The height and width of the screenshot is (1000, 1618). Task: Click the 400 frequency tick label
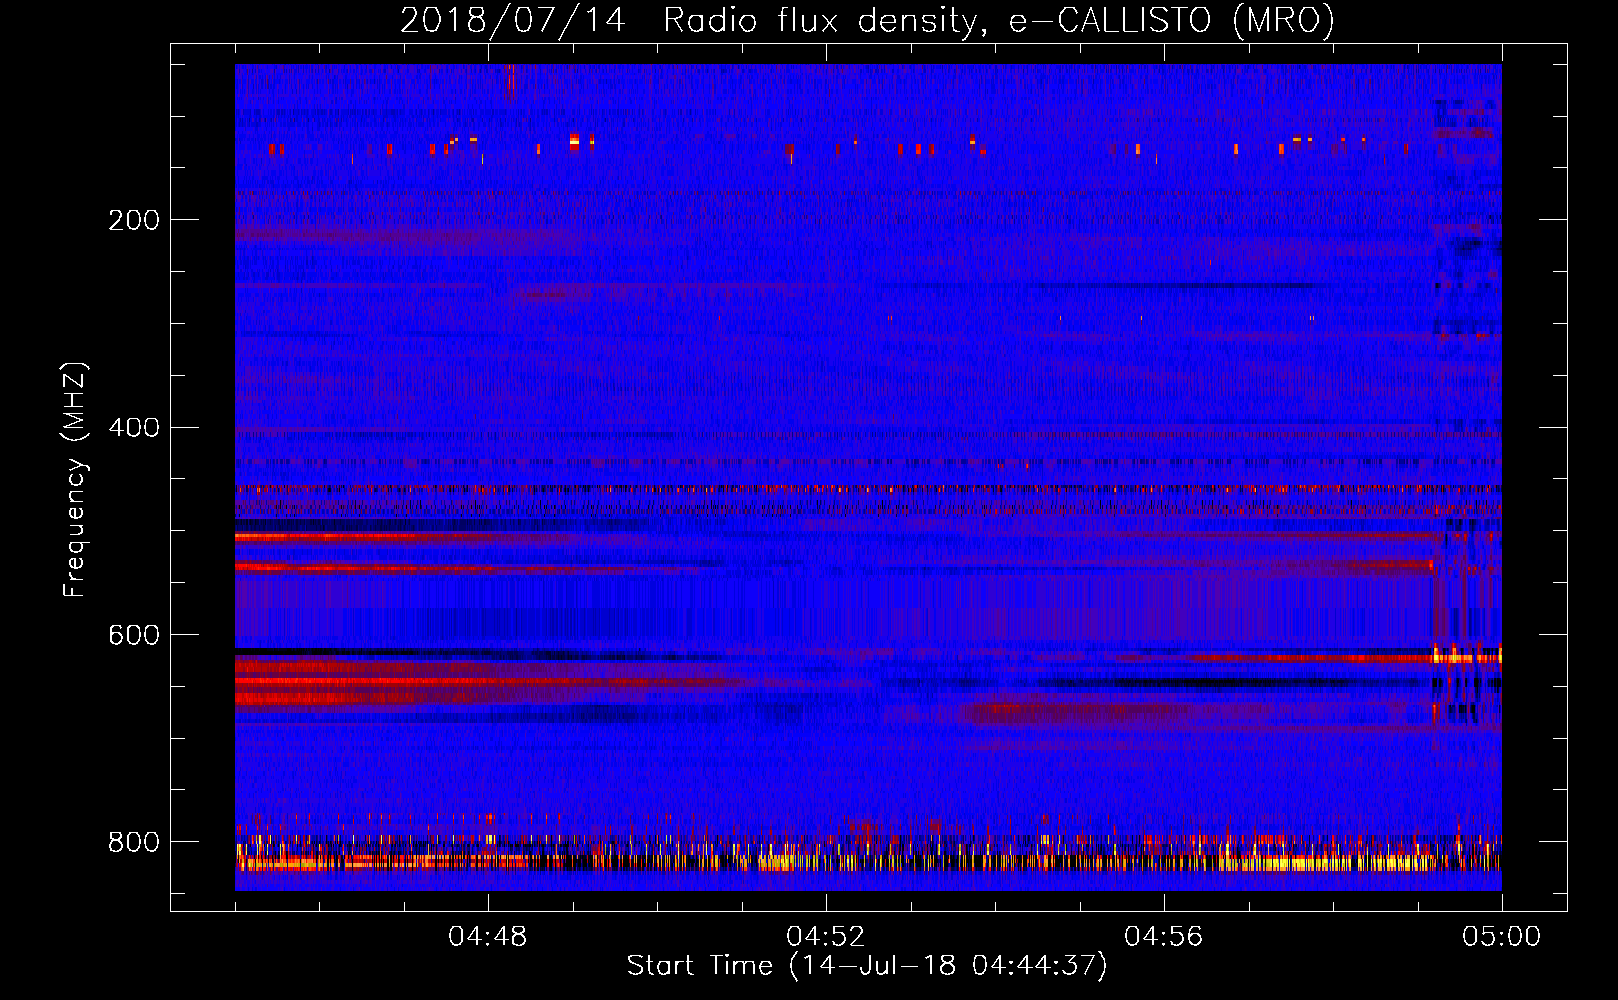pyautogui.click(x=134, y=428)
